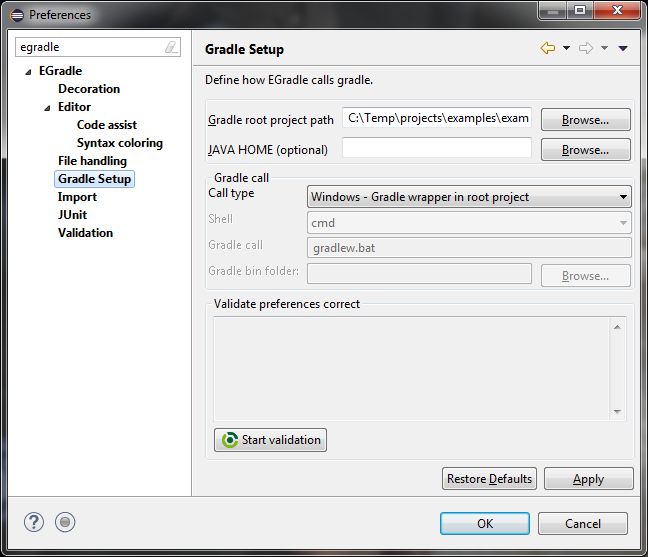
Task: Collapse the Editor tree node
Action: pyautogui.click(x=47, y=108)
